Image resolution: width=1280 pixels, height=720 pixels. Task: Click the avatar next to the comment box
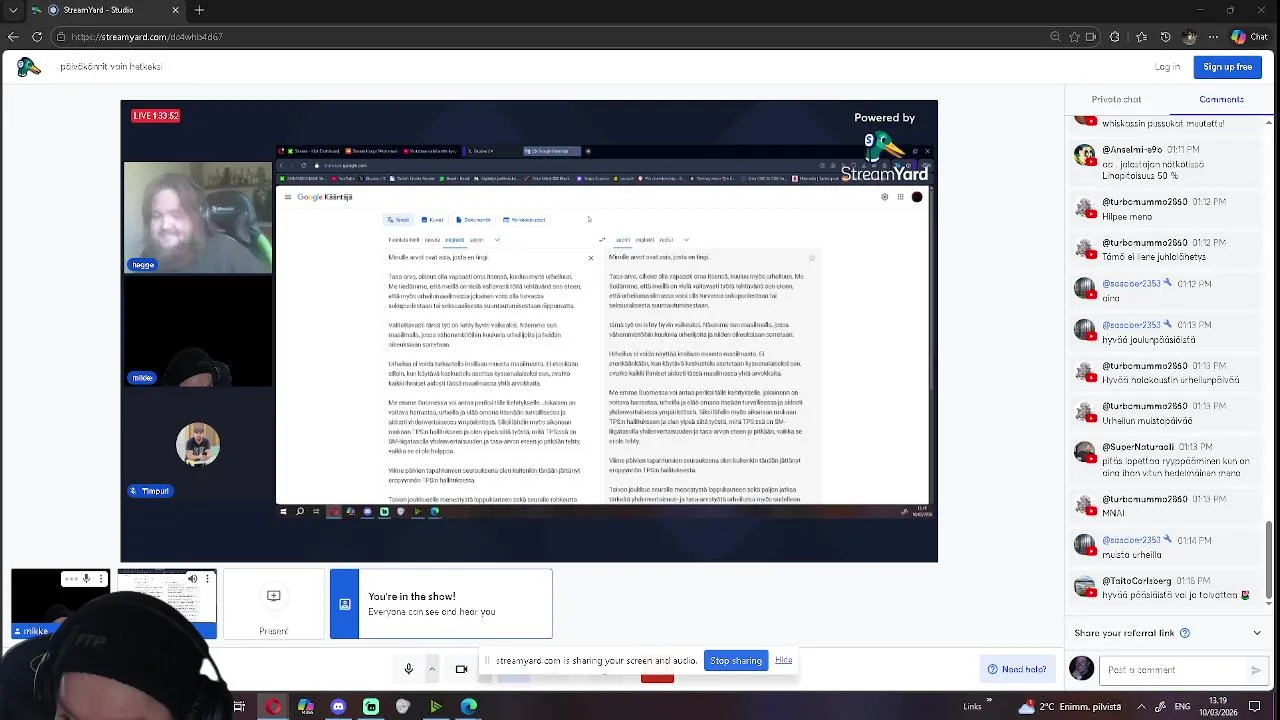click(1081, 669)
